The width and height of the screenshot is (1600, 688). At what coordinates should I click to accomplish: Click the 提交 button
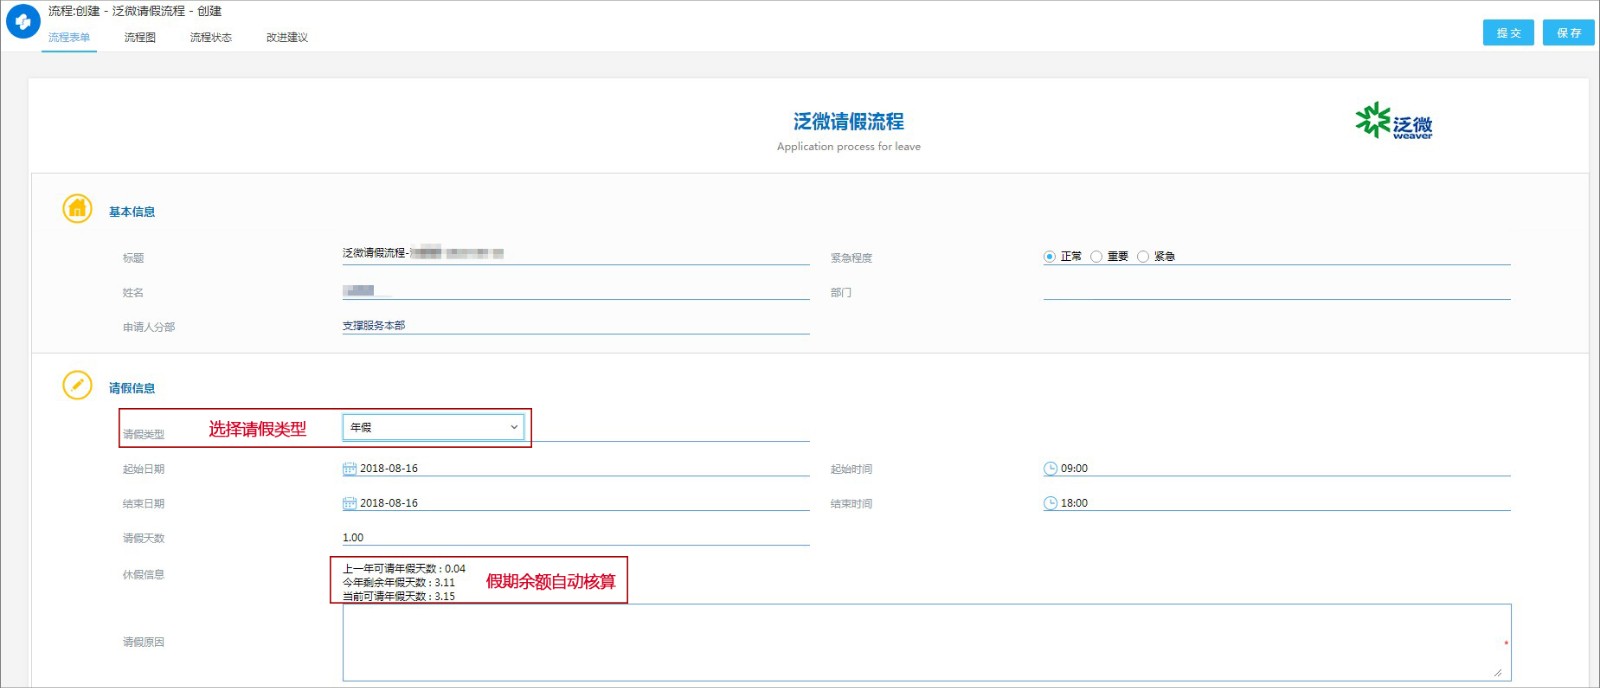click(x=1508, y=33)
